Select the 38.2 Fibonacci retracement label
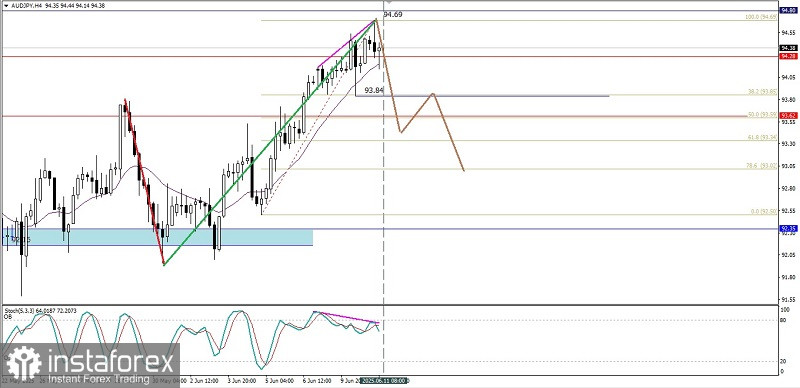The width and height of the screenshot is (800, 388). 762,92
